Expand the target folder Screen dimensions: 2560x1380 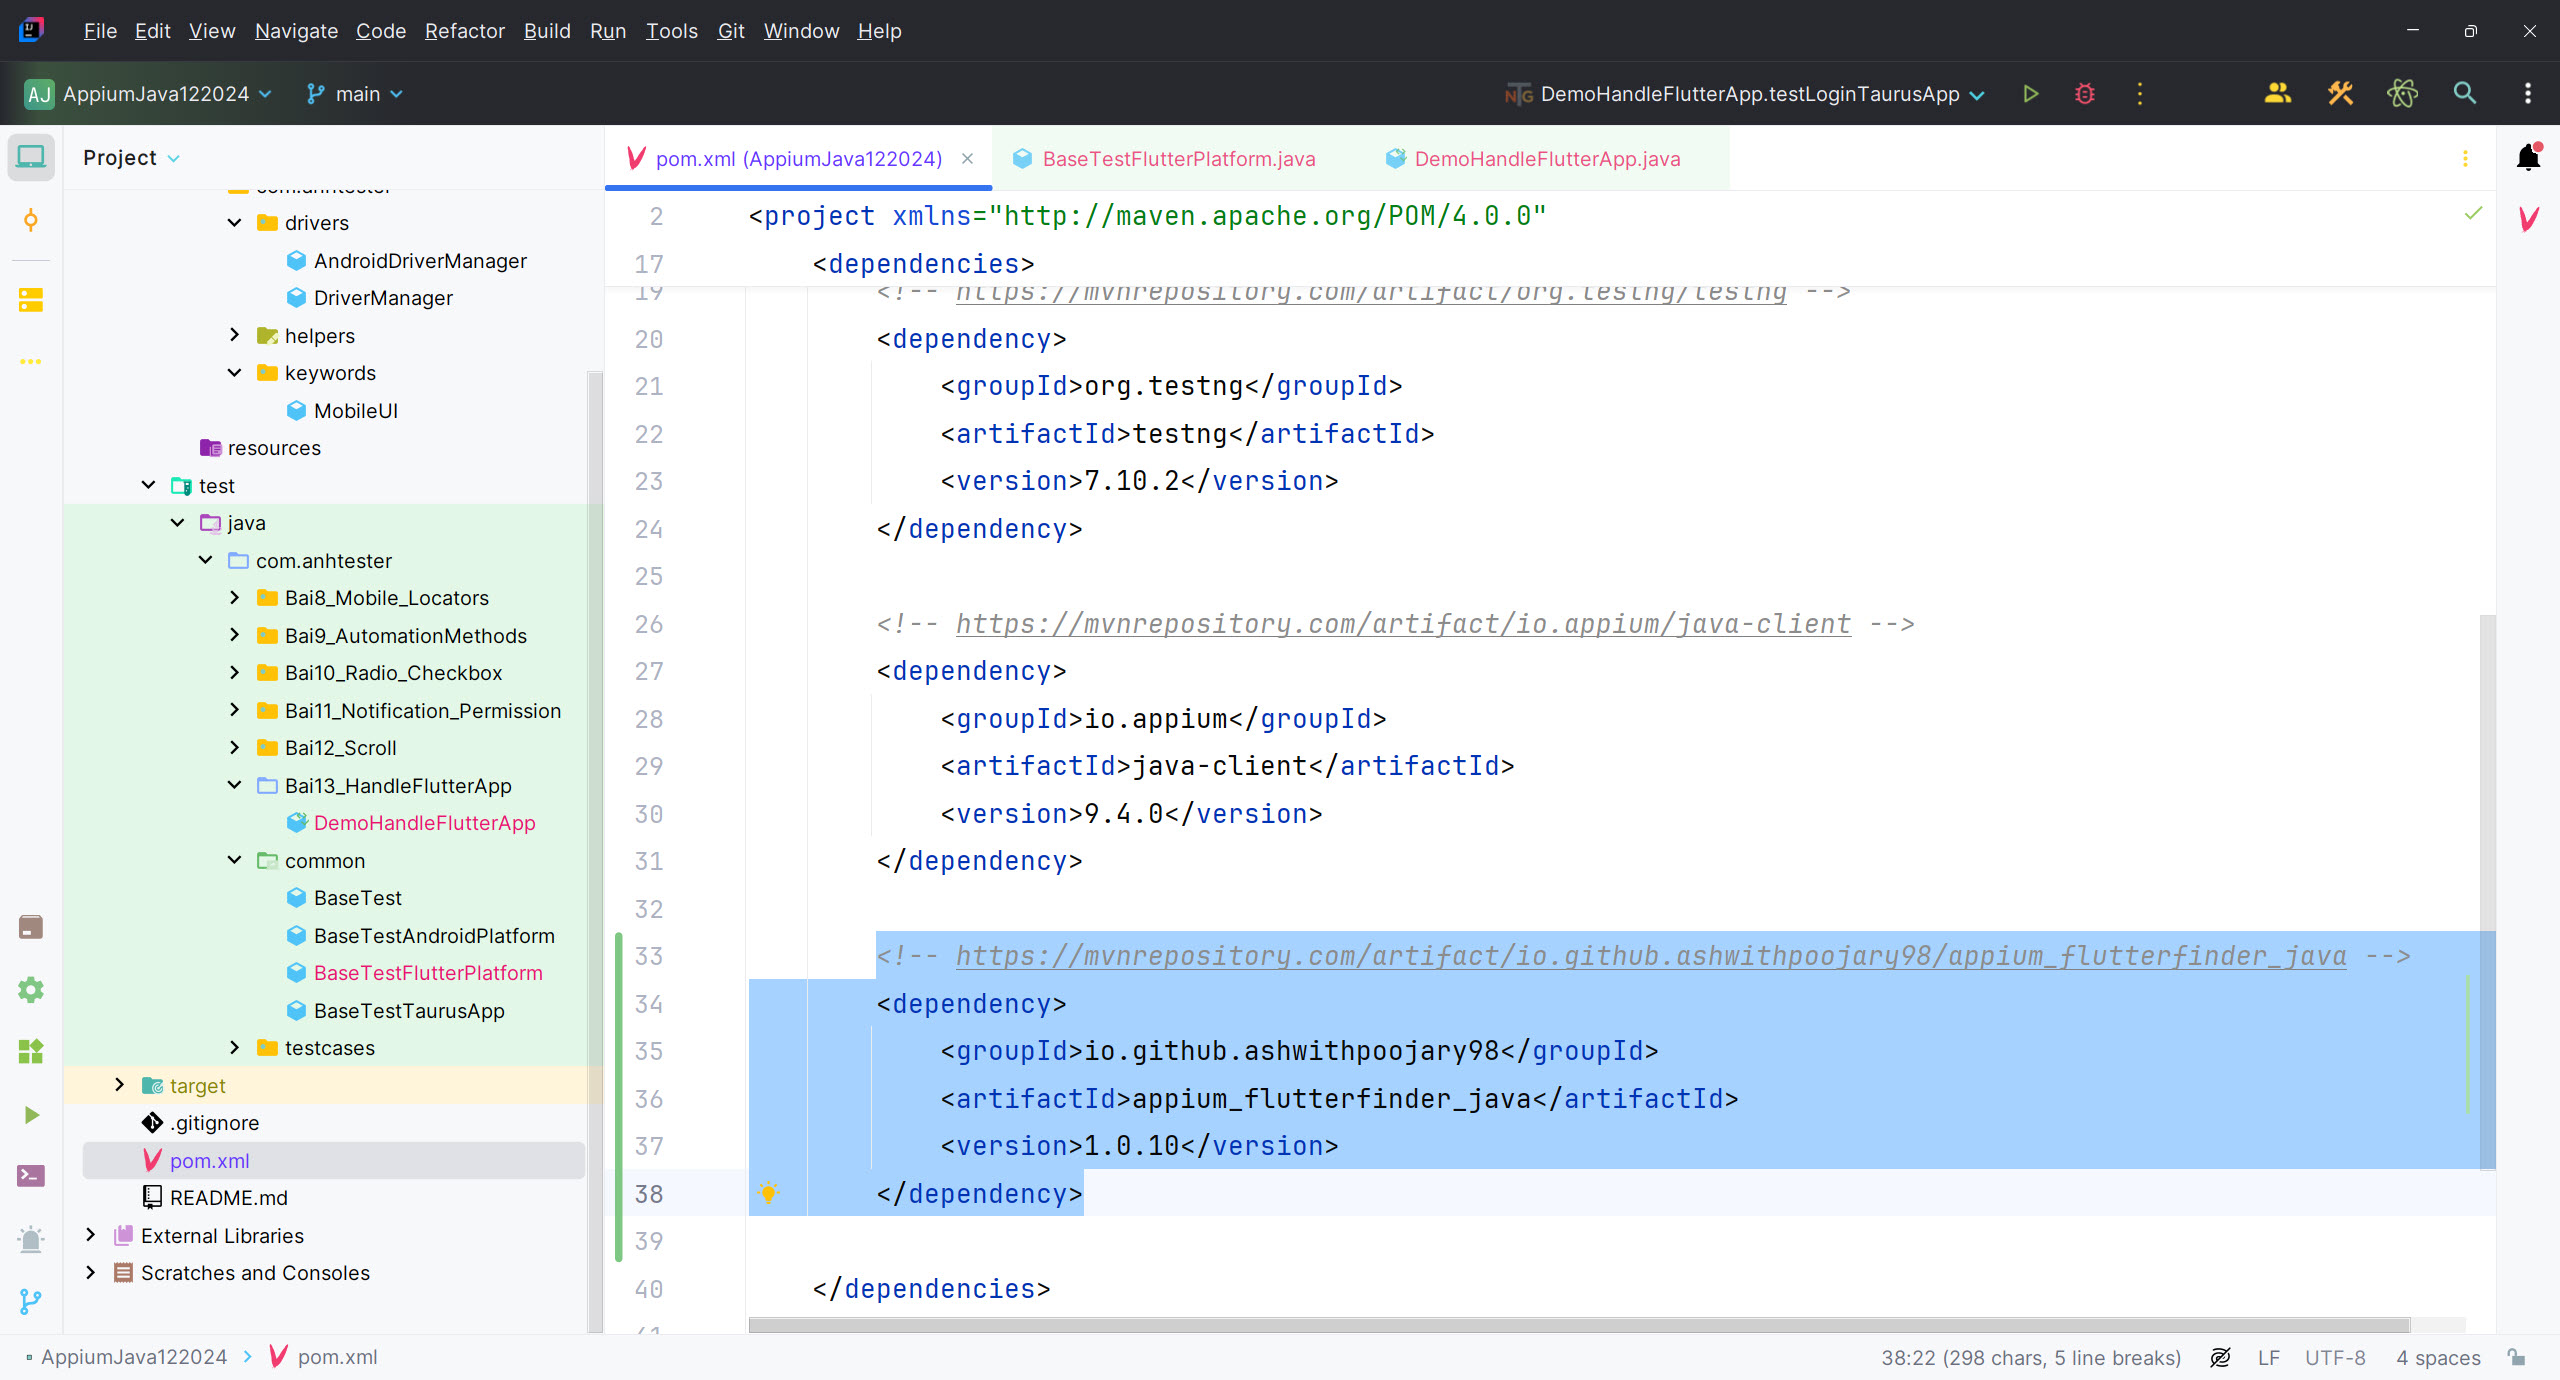120,1085
